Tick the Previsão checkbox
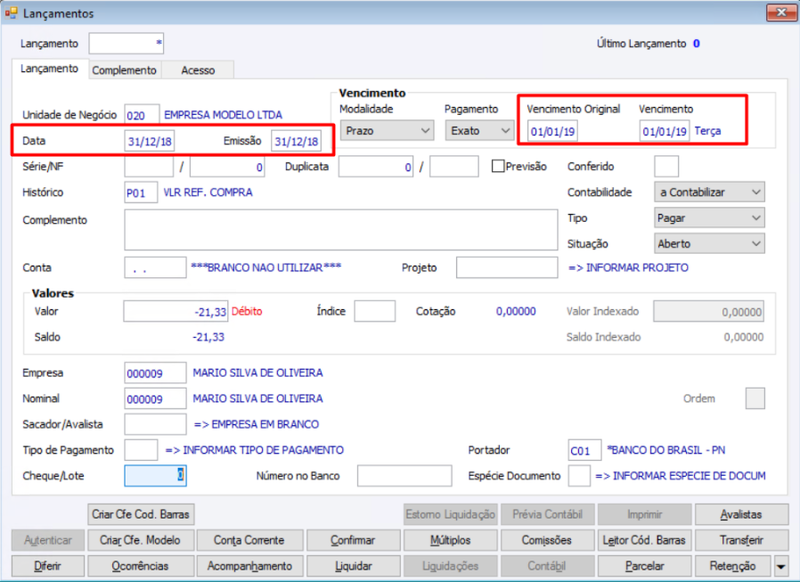This screenshot has height=582, width=800. [x=497, y=166]
